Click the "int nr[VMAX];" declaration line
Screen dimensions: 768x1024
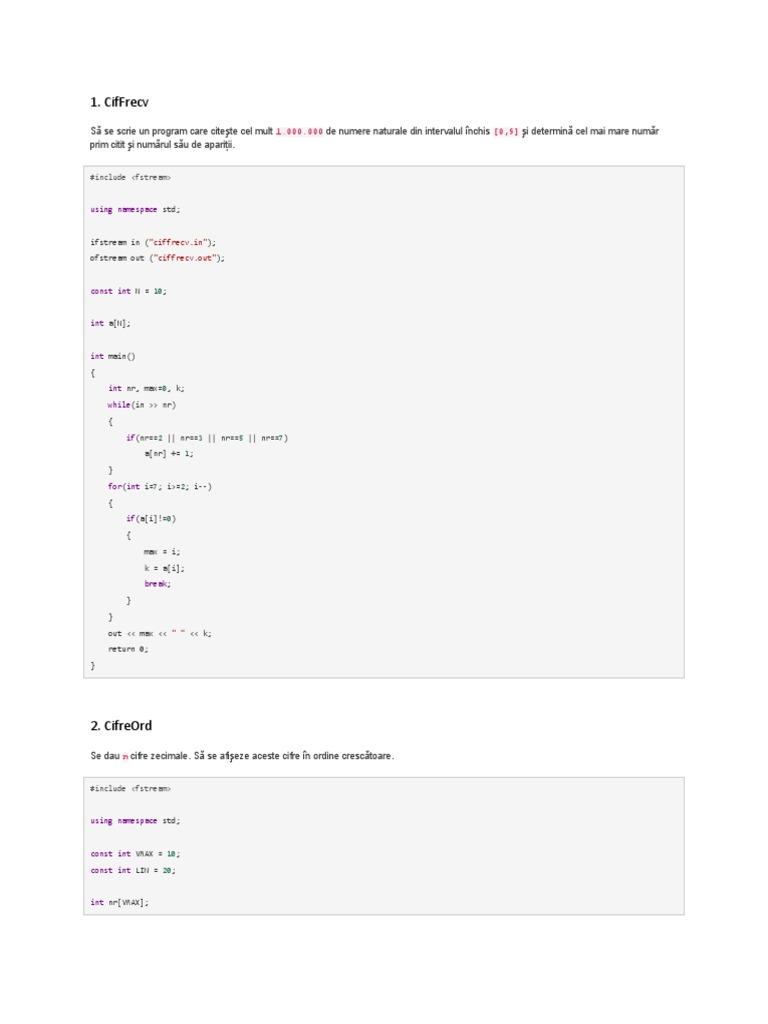click(119, 903)
